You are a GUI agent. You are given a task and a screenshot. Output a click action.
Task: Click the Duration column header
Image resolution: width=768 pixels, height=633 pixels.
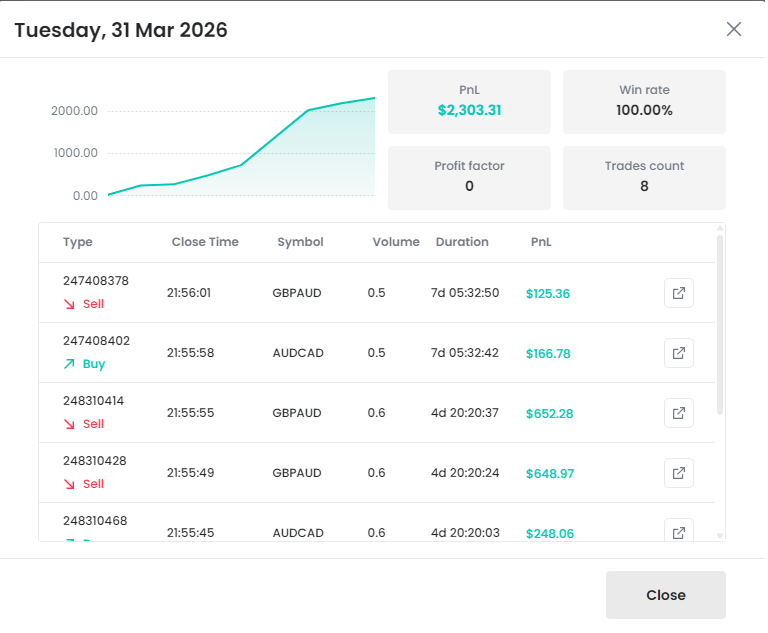(x=462, y=242)
